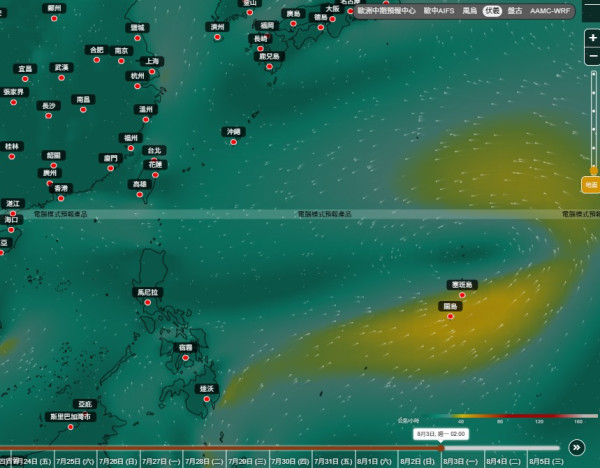The width and height of the screenshot is (600, 468).
Task: Click the 關島 location marker
Action: [x=450, y=316]
